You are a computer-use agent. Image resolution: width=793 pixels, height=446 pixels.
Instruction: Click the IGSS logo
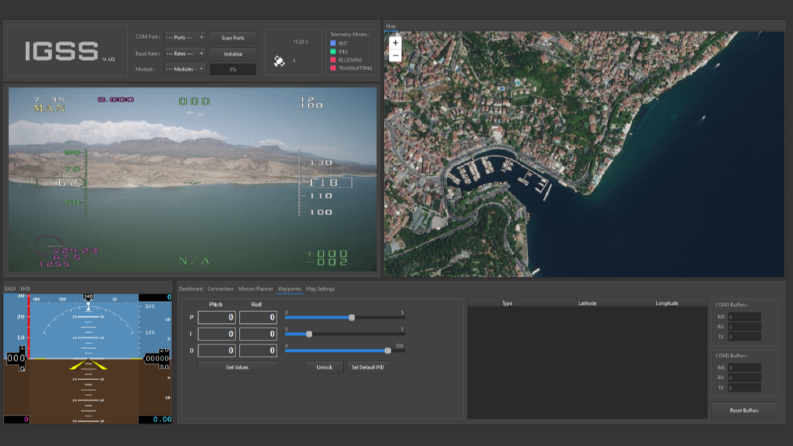(62, 51)
